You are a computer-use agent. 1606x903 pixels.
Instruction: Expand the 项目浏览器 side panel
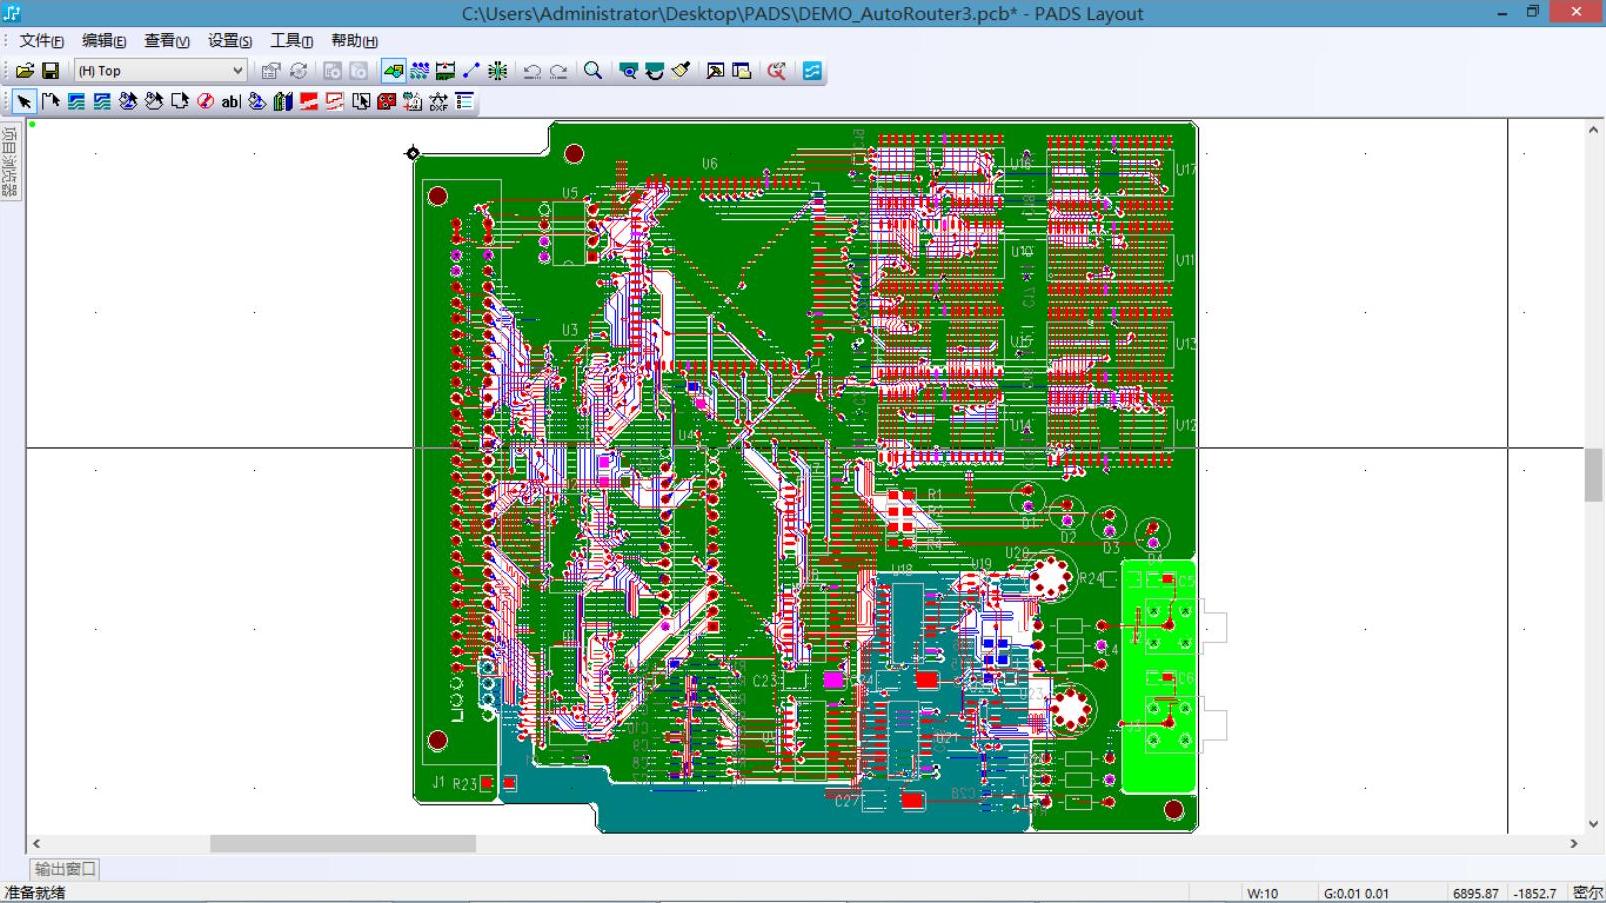[x=11, y=162]
